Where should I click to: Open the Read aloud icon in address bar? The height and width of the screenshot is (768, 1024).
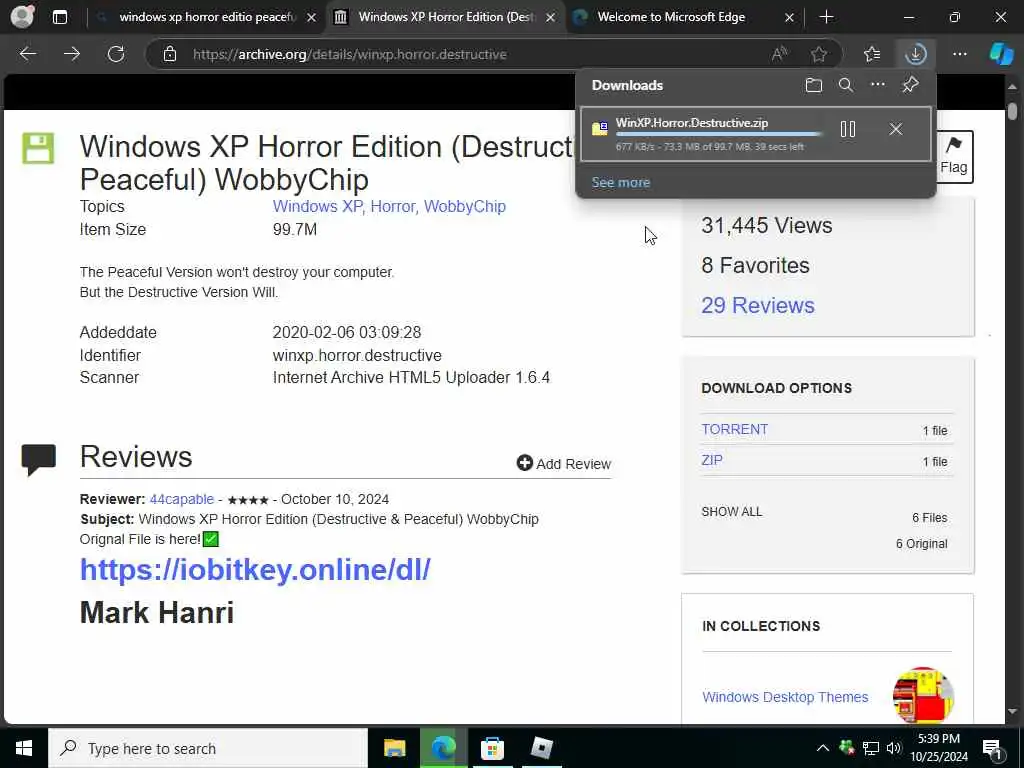coord(779,54)
